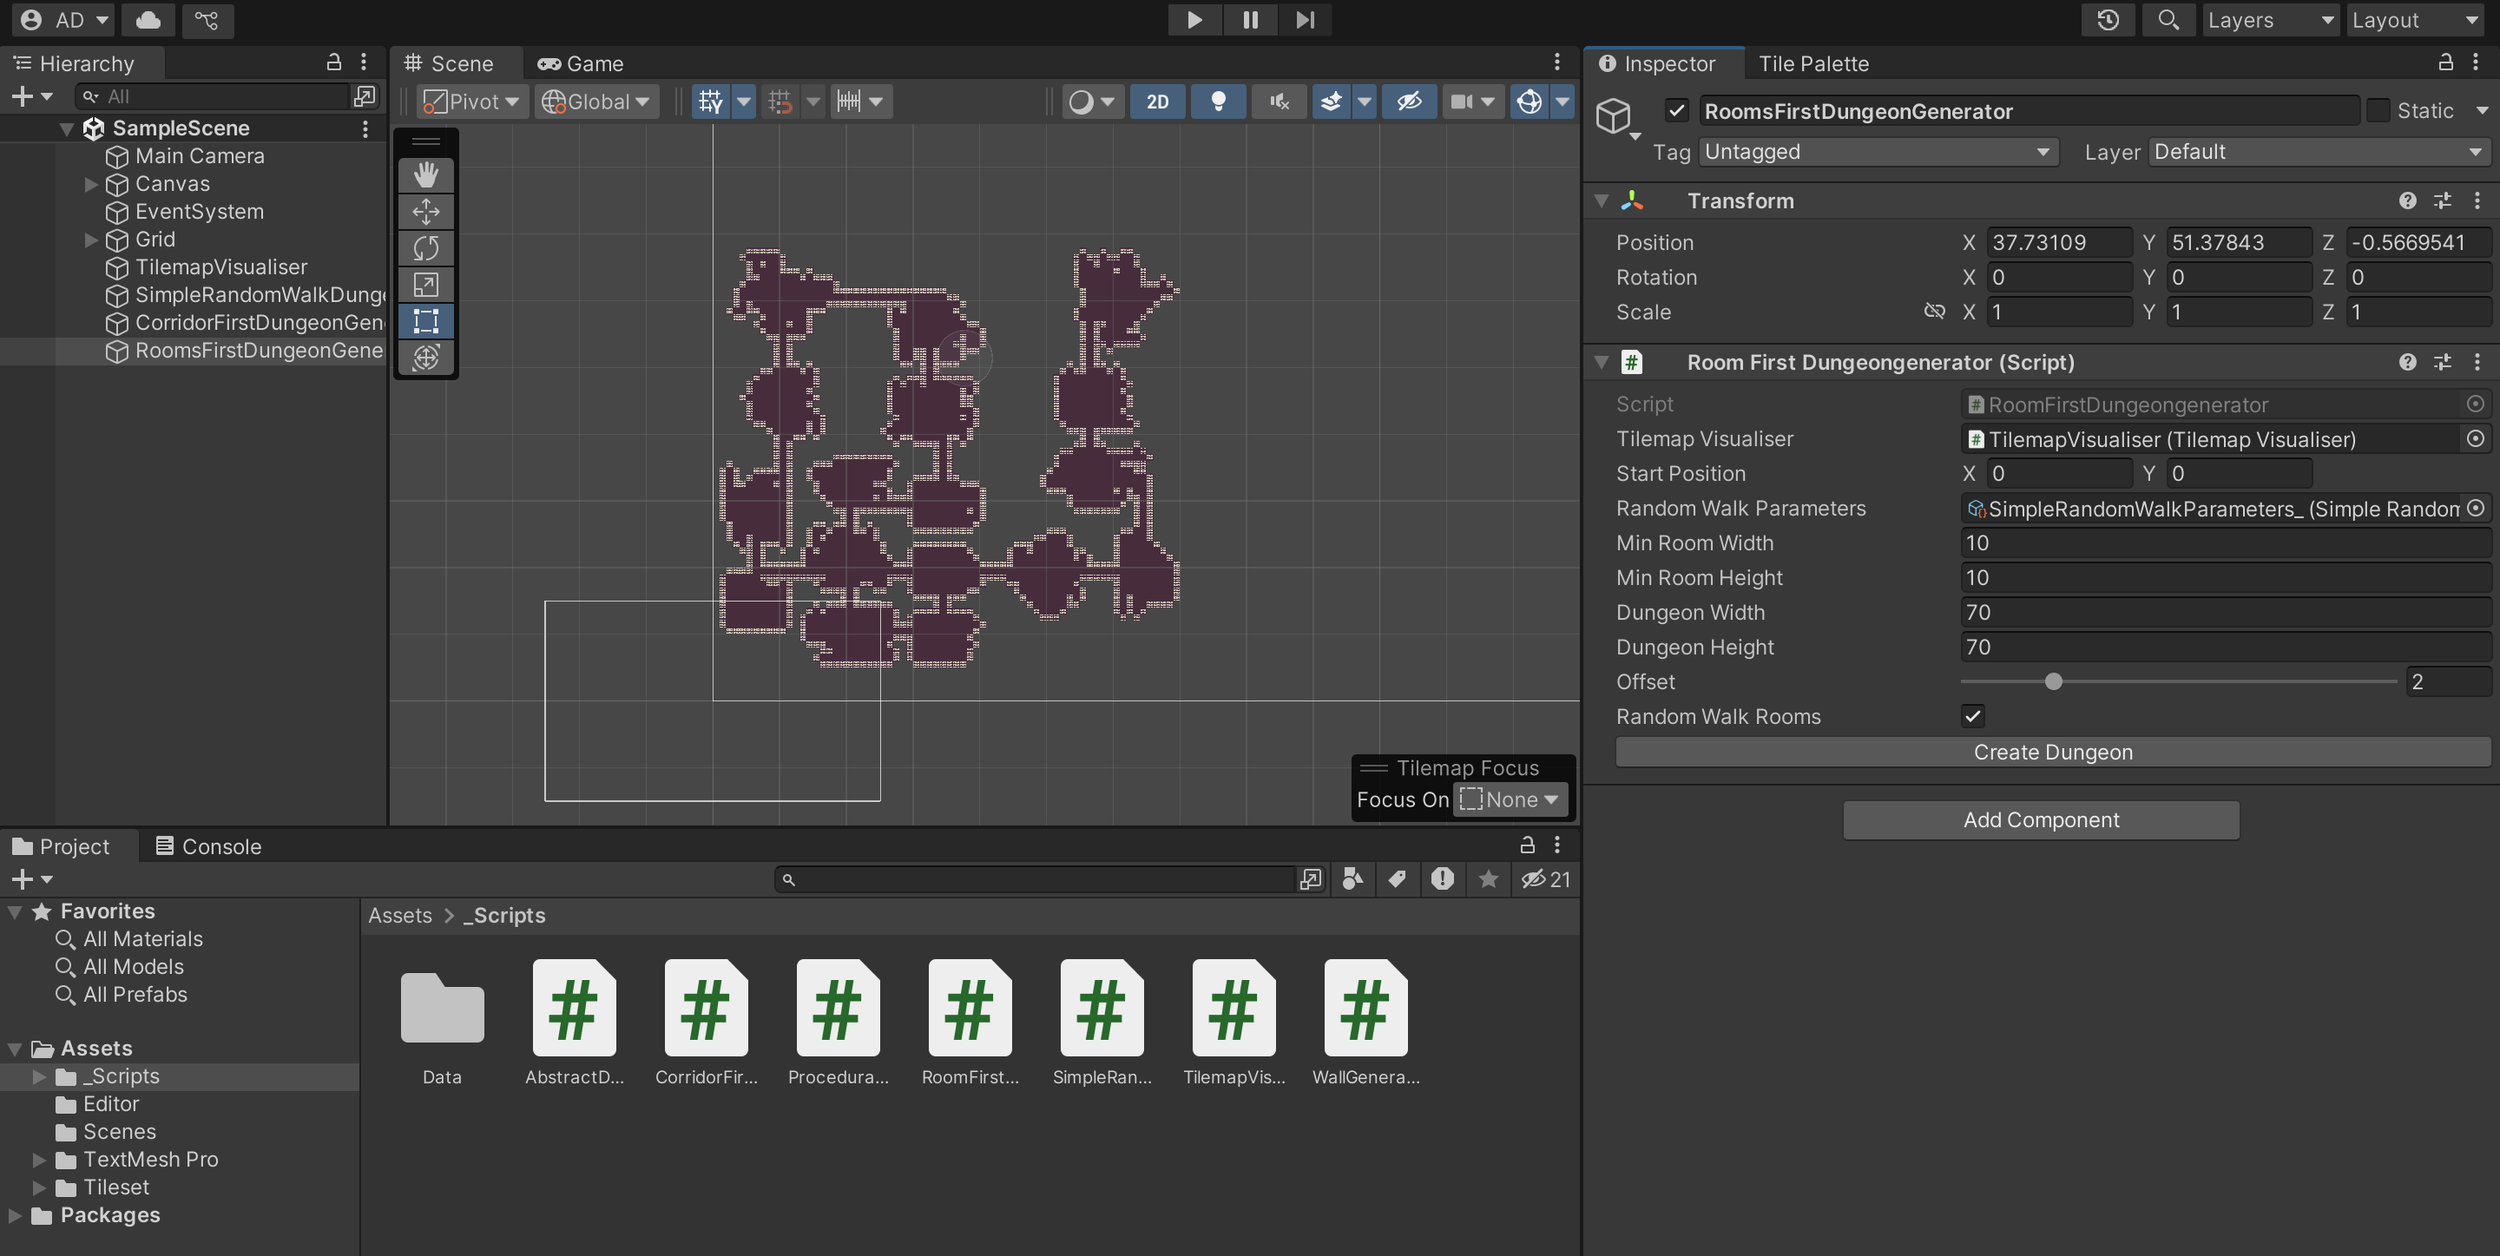
Task: Toggle Project favorites star filter
Action: [x=1488, y=880]
